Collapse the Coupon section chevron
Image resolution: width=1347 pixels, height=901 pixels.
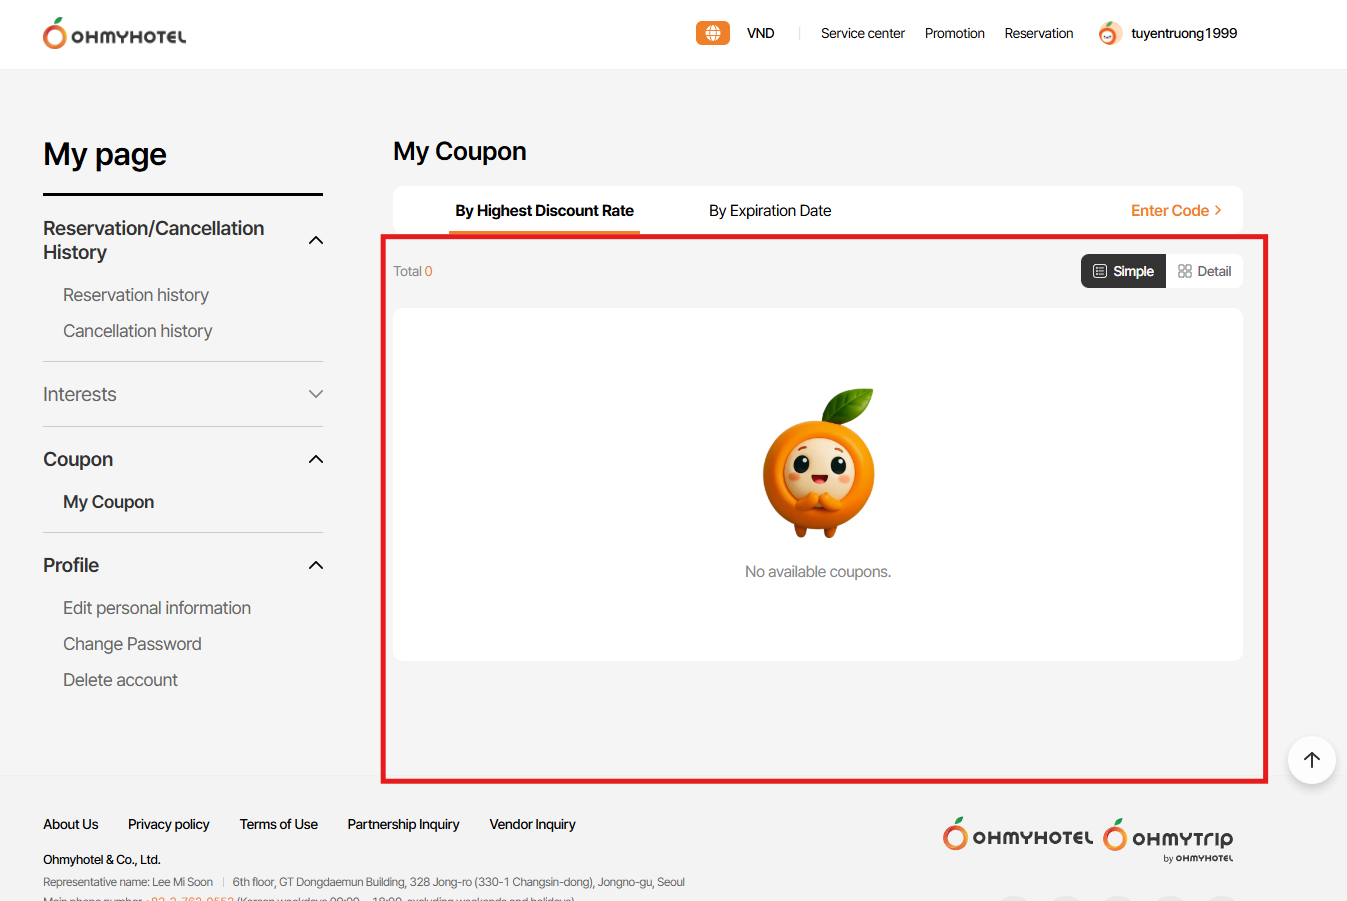(x=316, y=459)
